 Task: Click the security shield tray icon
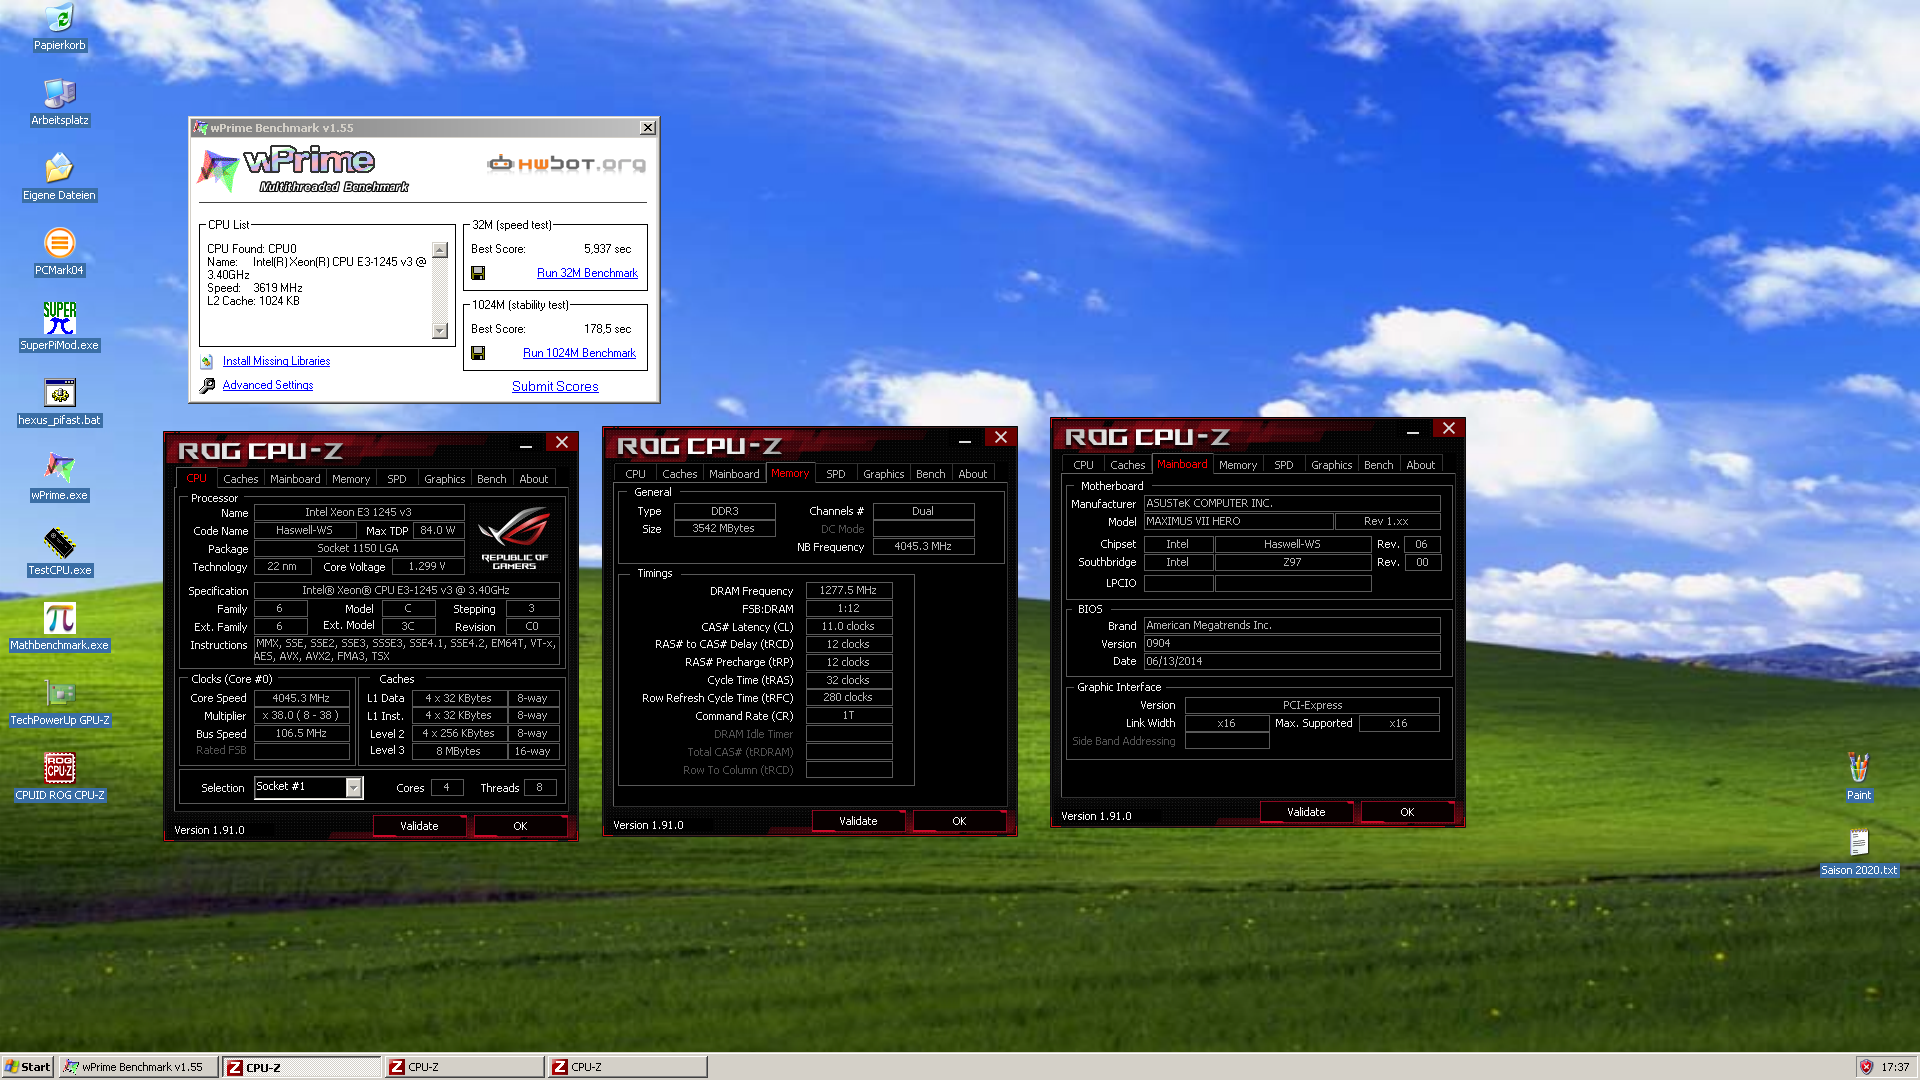pos(1866,1067)
